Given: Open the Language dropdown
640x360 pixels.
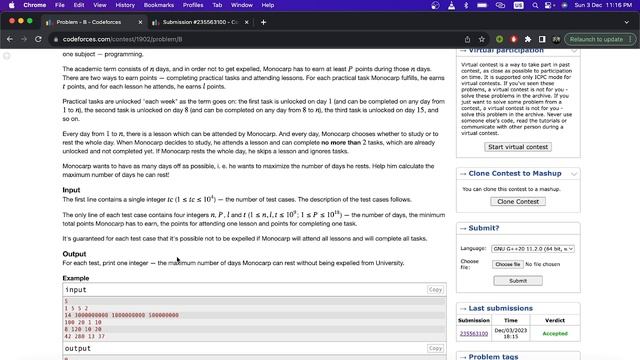Looking at the screenshot, I should tap(533, 249).
